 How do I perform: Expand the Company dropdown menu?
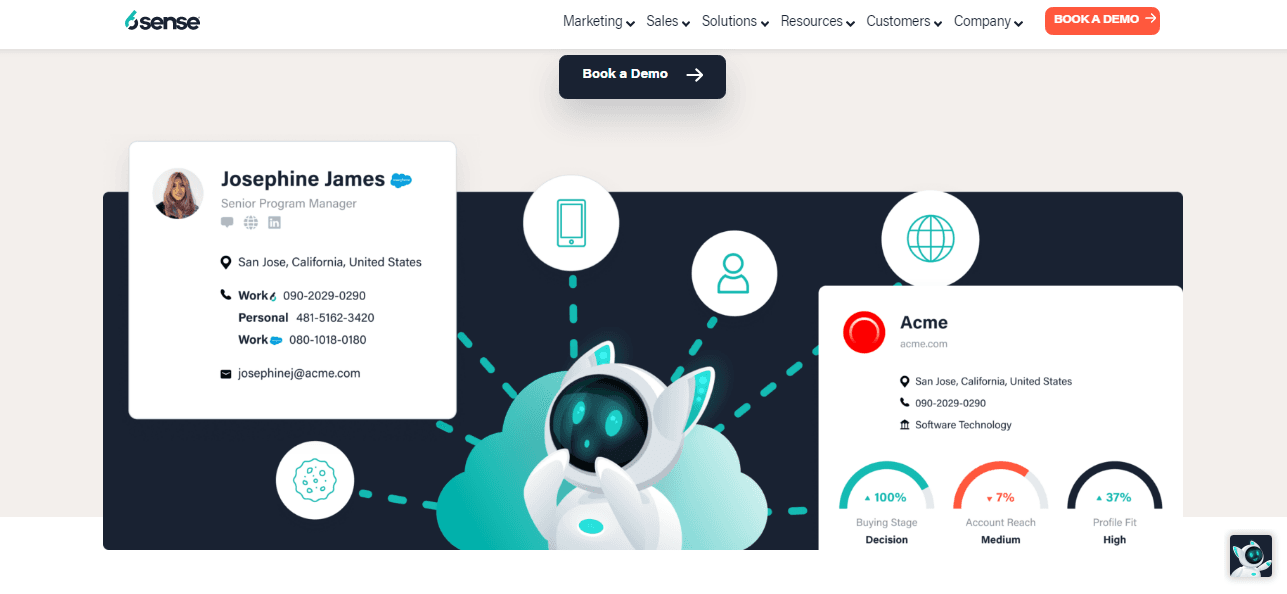click(x=988, y=21)
